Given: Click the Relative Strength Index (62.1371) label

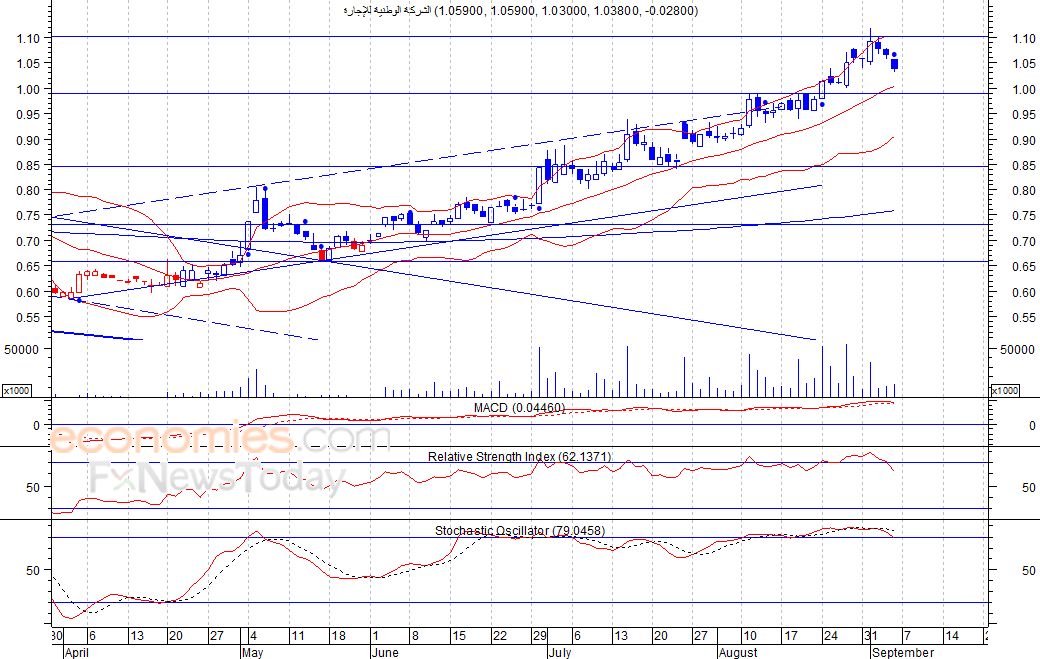Looking at the screenshot, I should 519,456.
